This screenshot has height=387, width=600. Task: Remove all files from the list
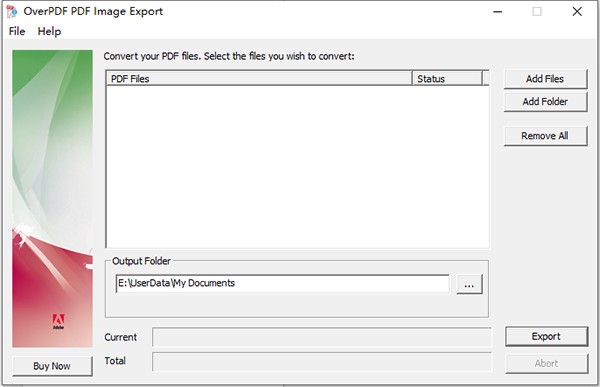[x=545, y=136]
